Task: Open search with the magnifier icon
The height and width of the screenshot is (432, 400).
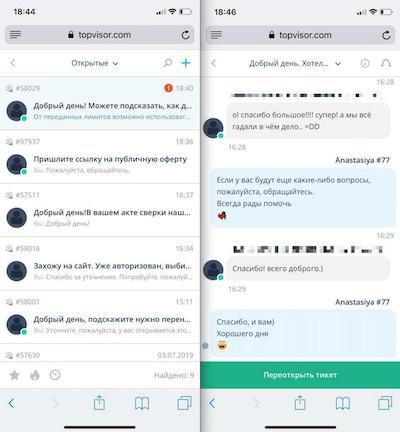Action: tap(168, 63)
